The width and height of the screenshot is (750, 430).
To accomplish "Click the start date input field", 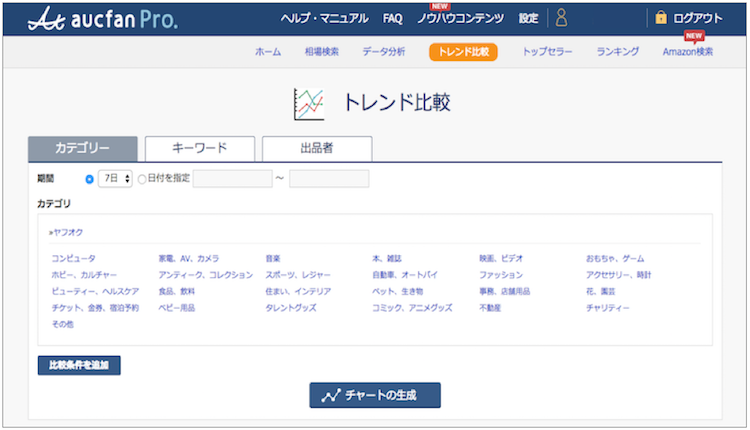I will [x=232, y=179].
